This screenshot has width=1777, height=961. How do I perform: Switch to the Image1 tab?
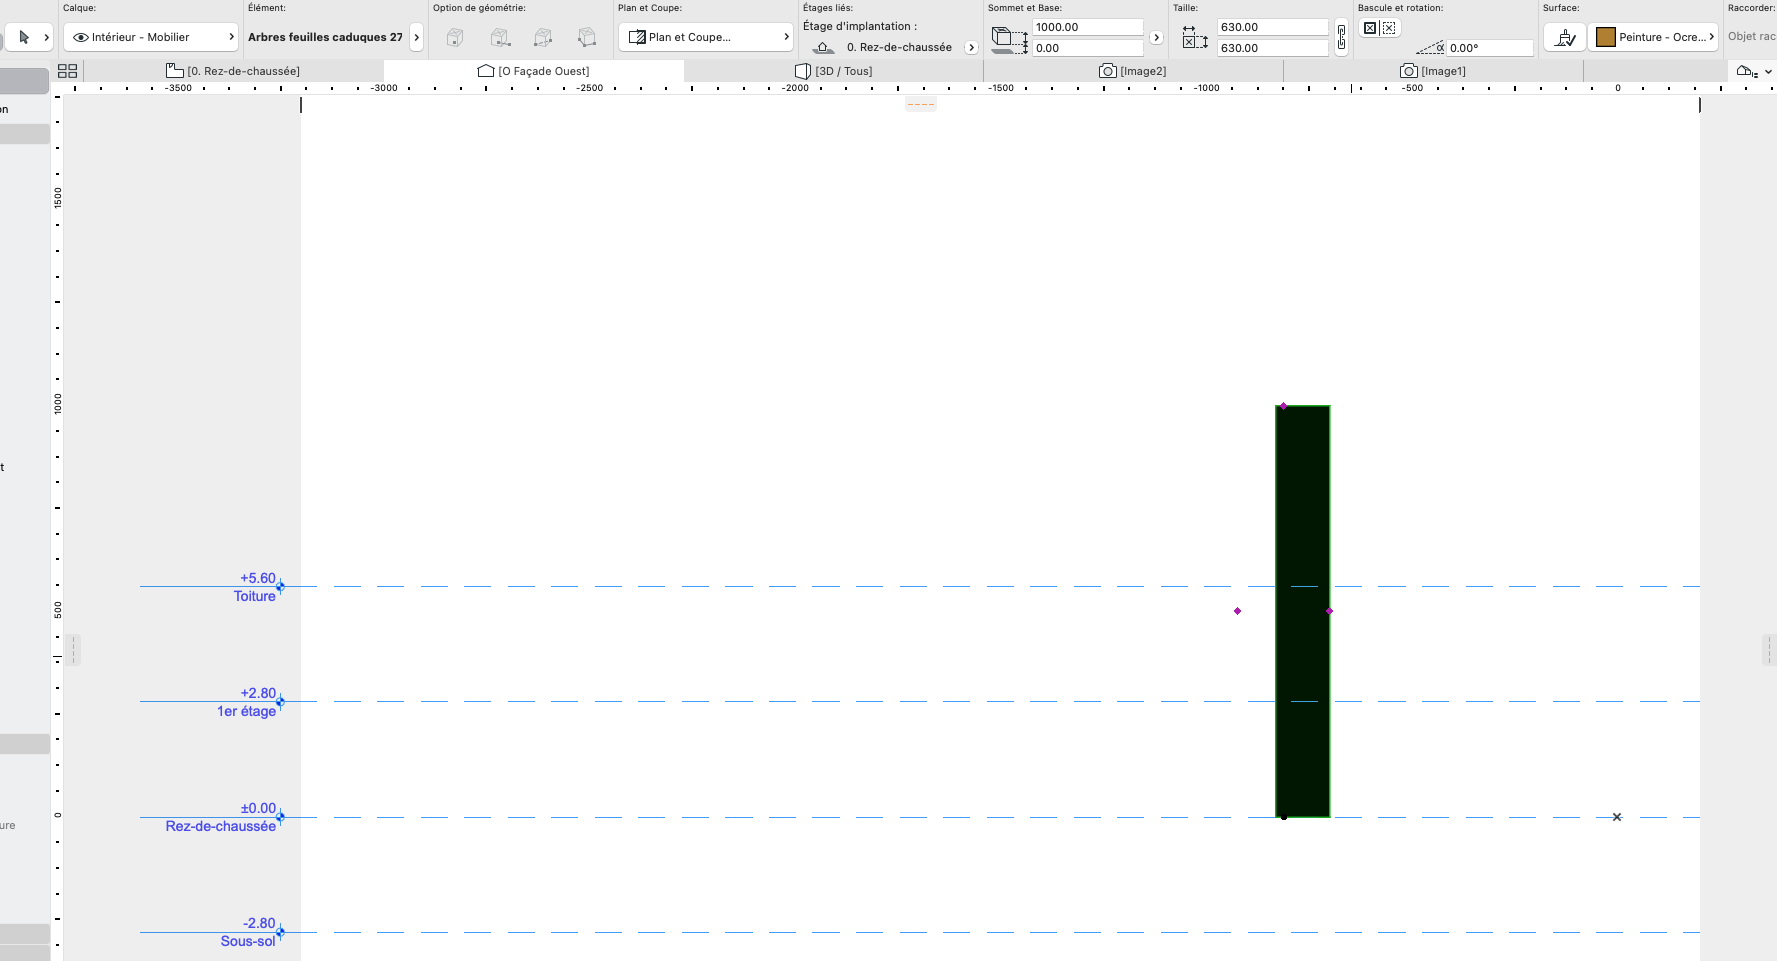tap(1434, 71)
